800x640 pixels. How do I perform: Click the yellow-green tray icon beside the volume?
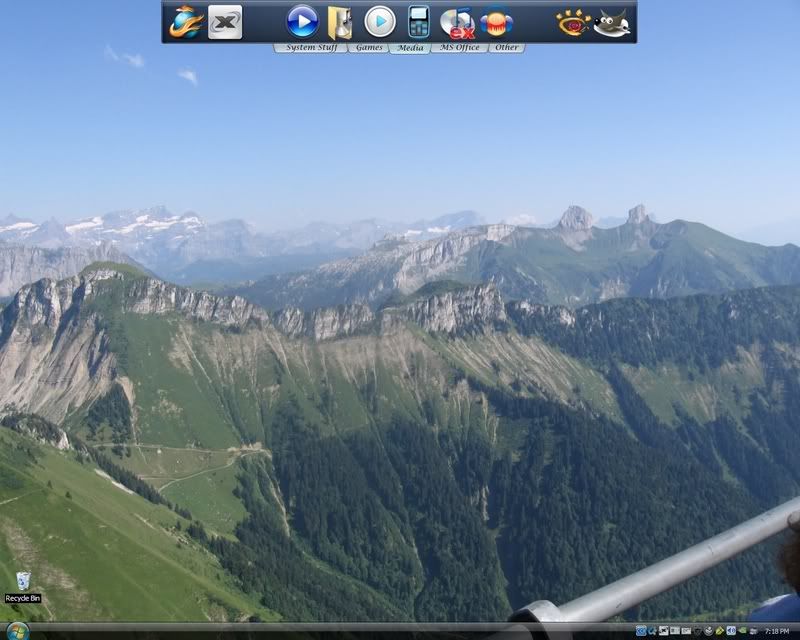point(719,631)
